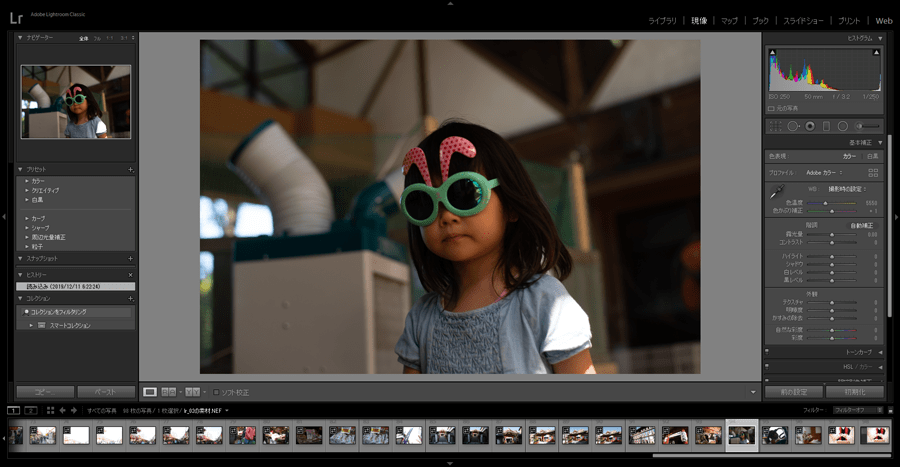Go back with the left arrow icon

62,410
